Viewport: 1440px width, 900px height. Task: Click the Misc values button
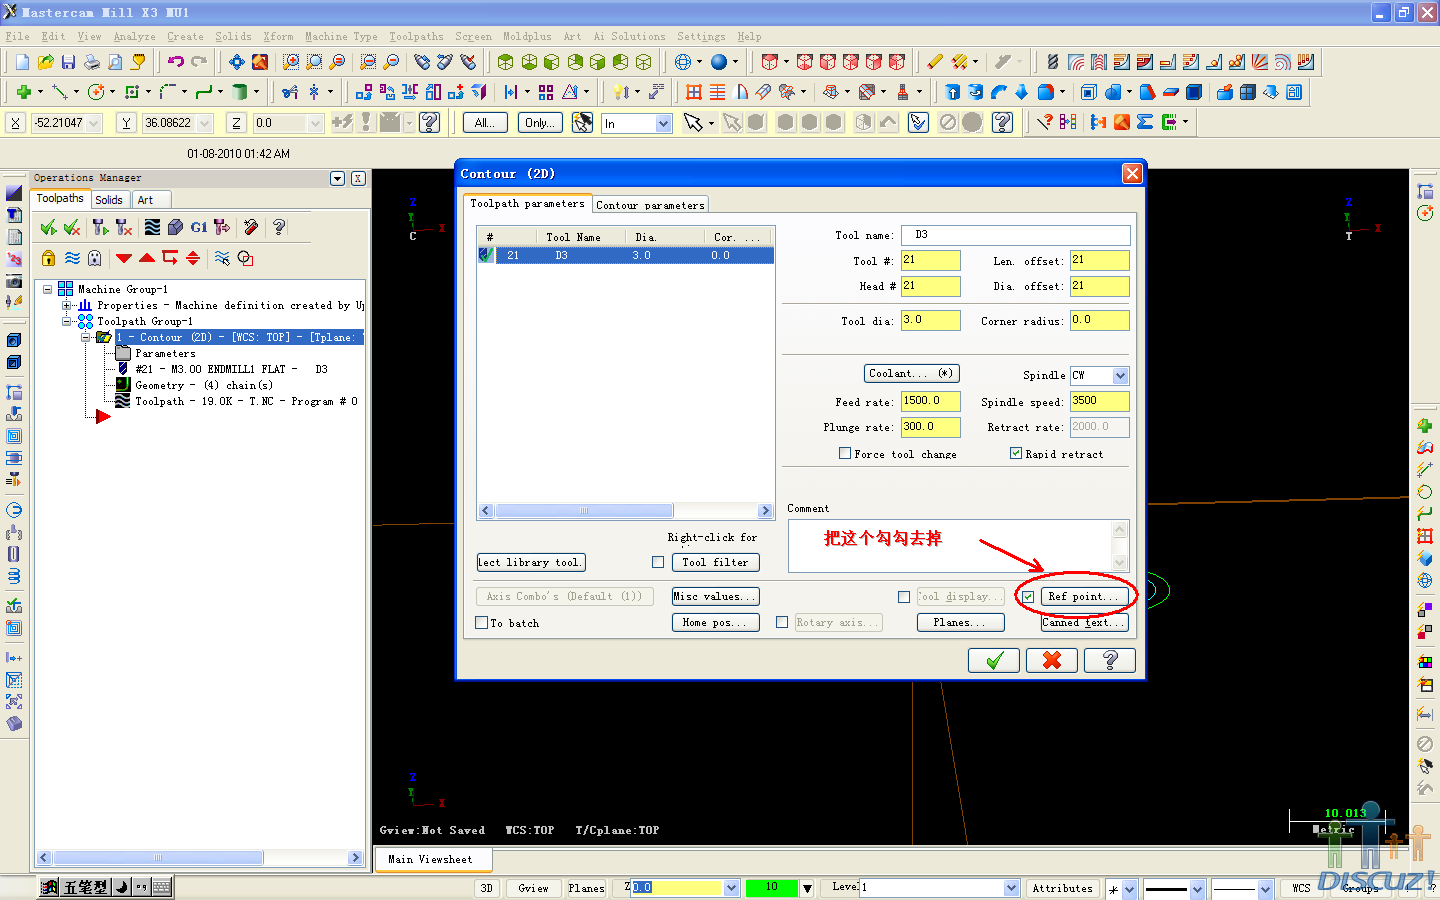(x=715, y=597)
